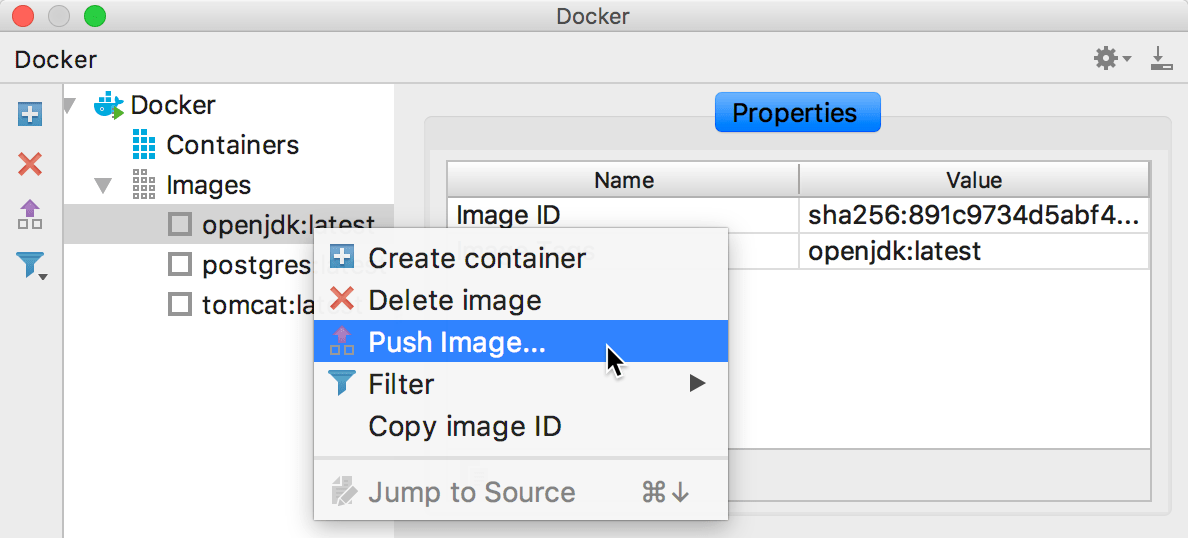The image size is (1188, 538).
Task: Click the red X delete icon in left toolbar
Action: tap(30, 164)
